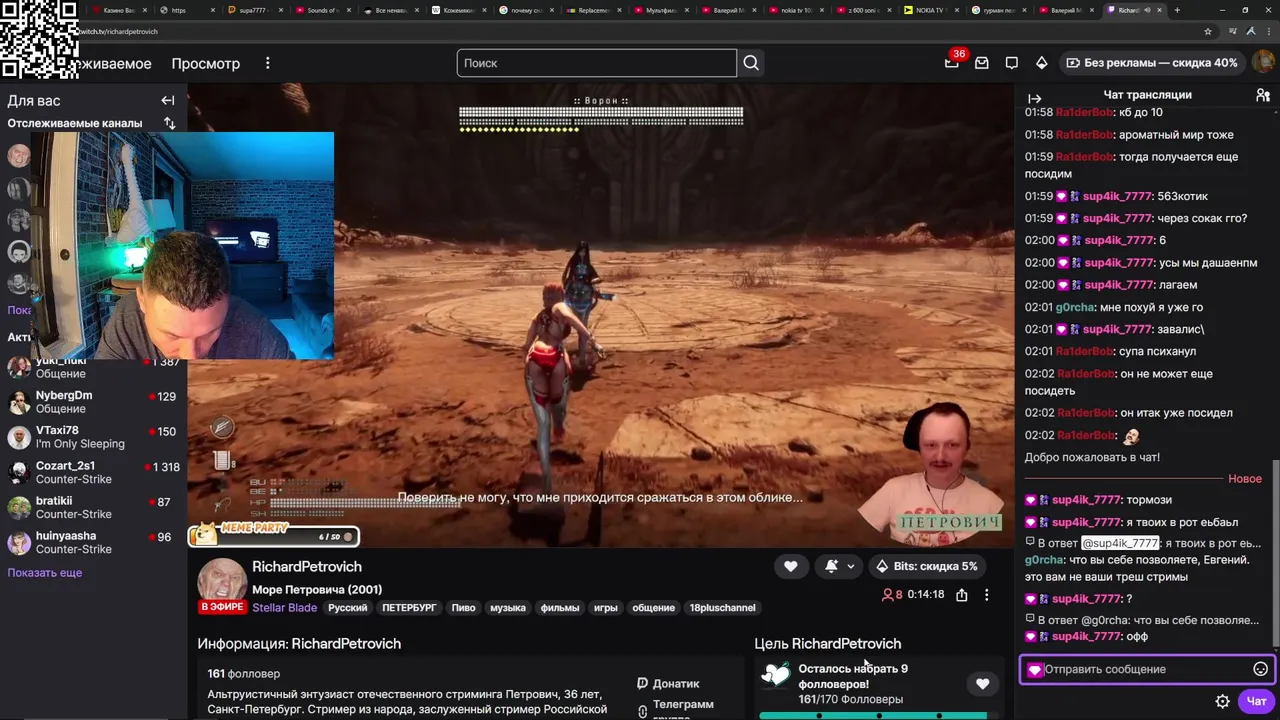Click the heart on the follower goal

pyautogui.click(x=982, y=684)
